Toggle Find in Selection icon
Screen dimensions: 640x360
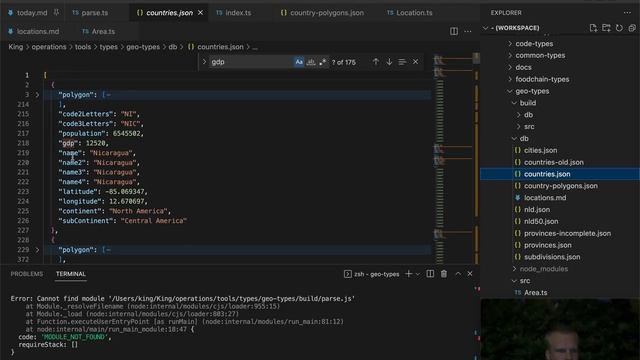[402, 62]
